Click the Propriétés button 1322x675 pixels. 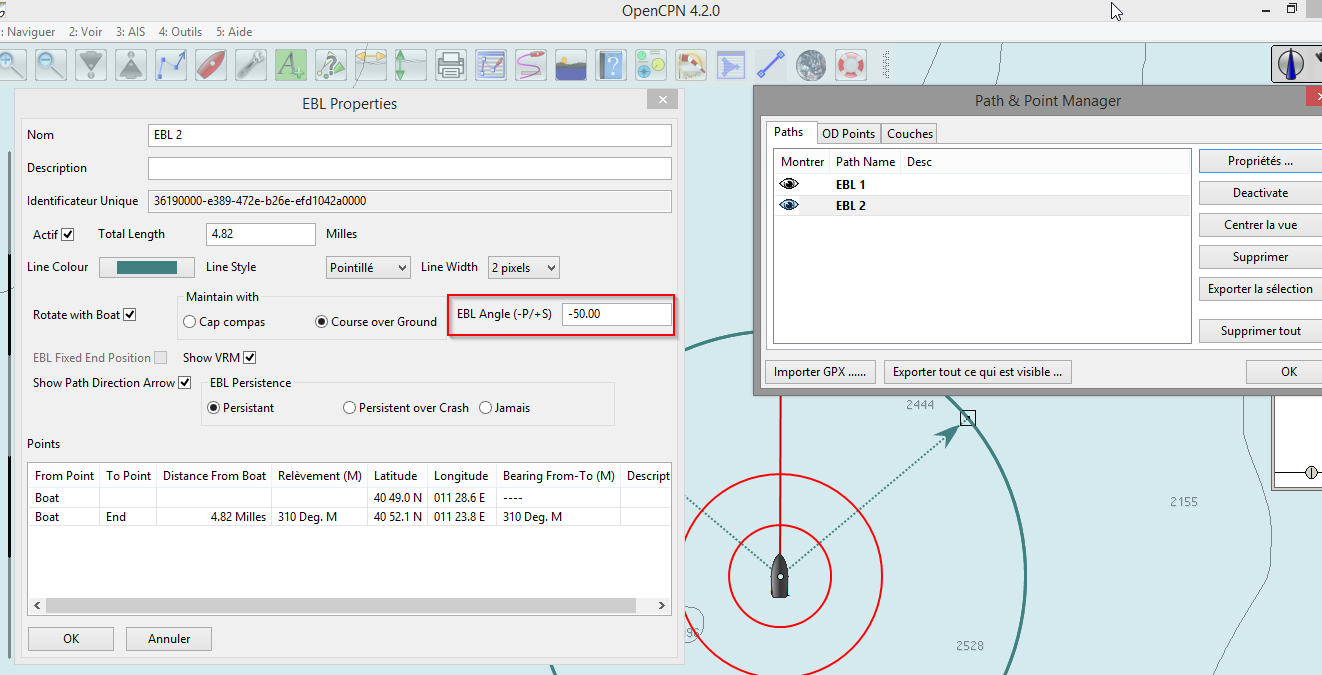pyautogui.click(x=1260, y=161)
